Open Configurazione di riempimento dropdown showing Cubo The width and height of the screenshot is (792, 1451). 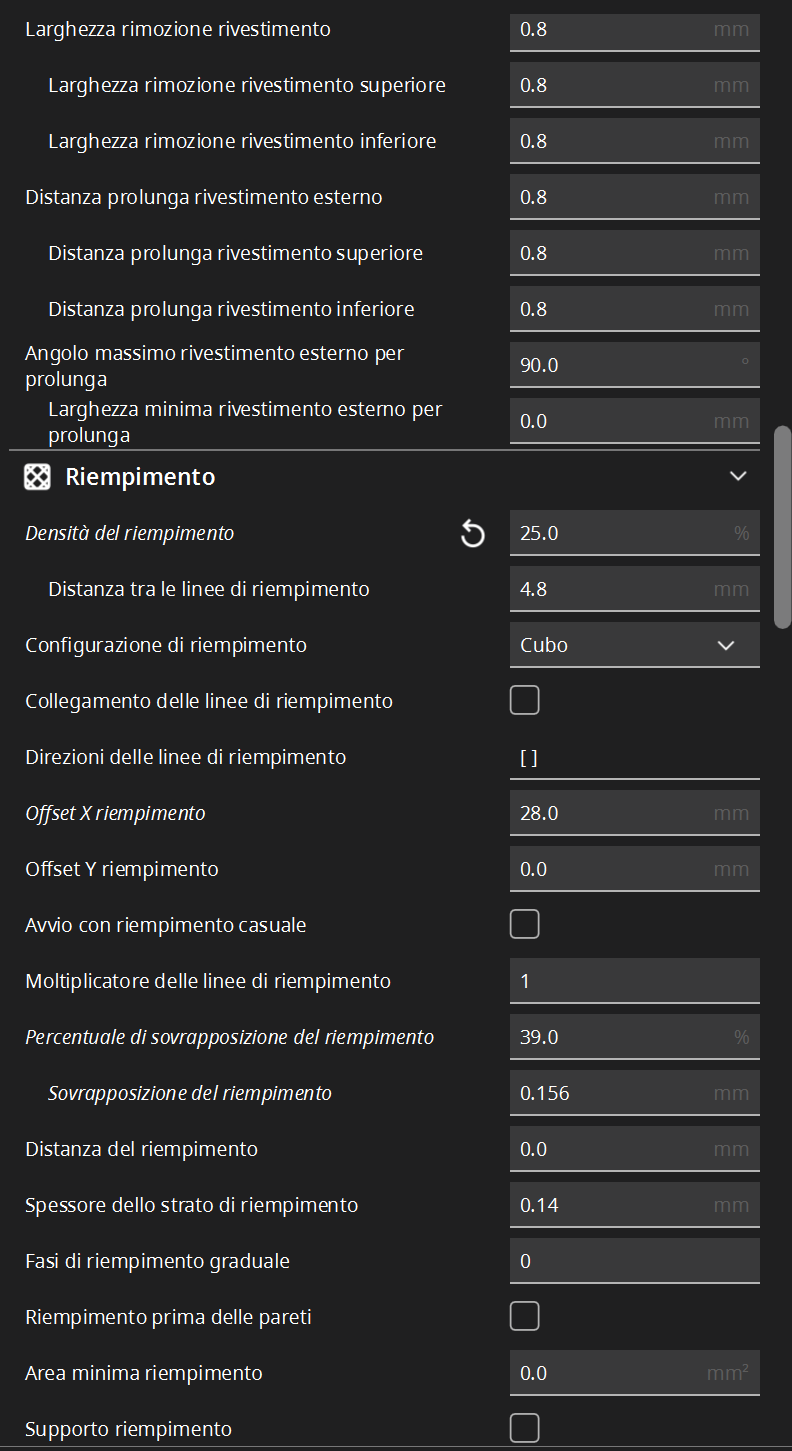click(635, 645)
